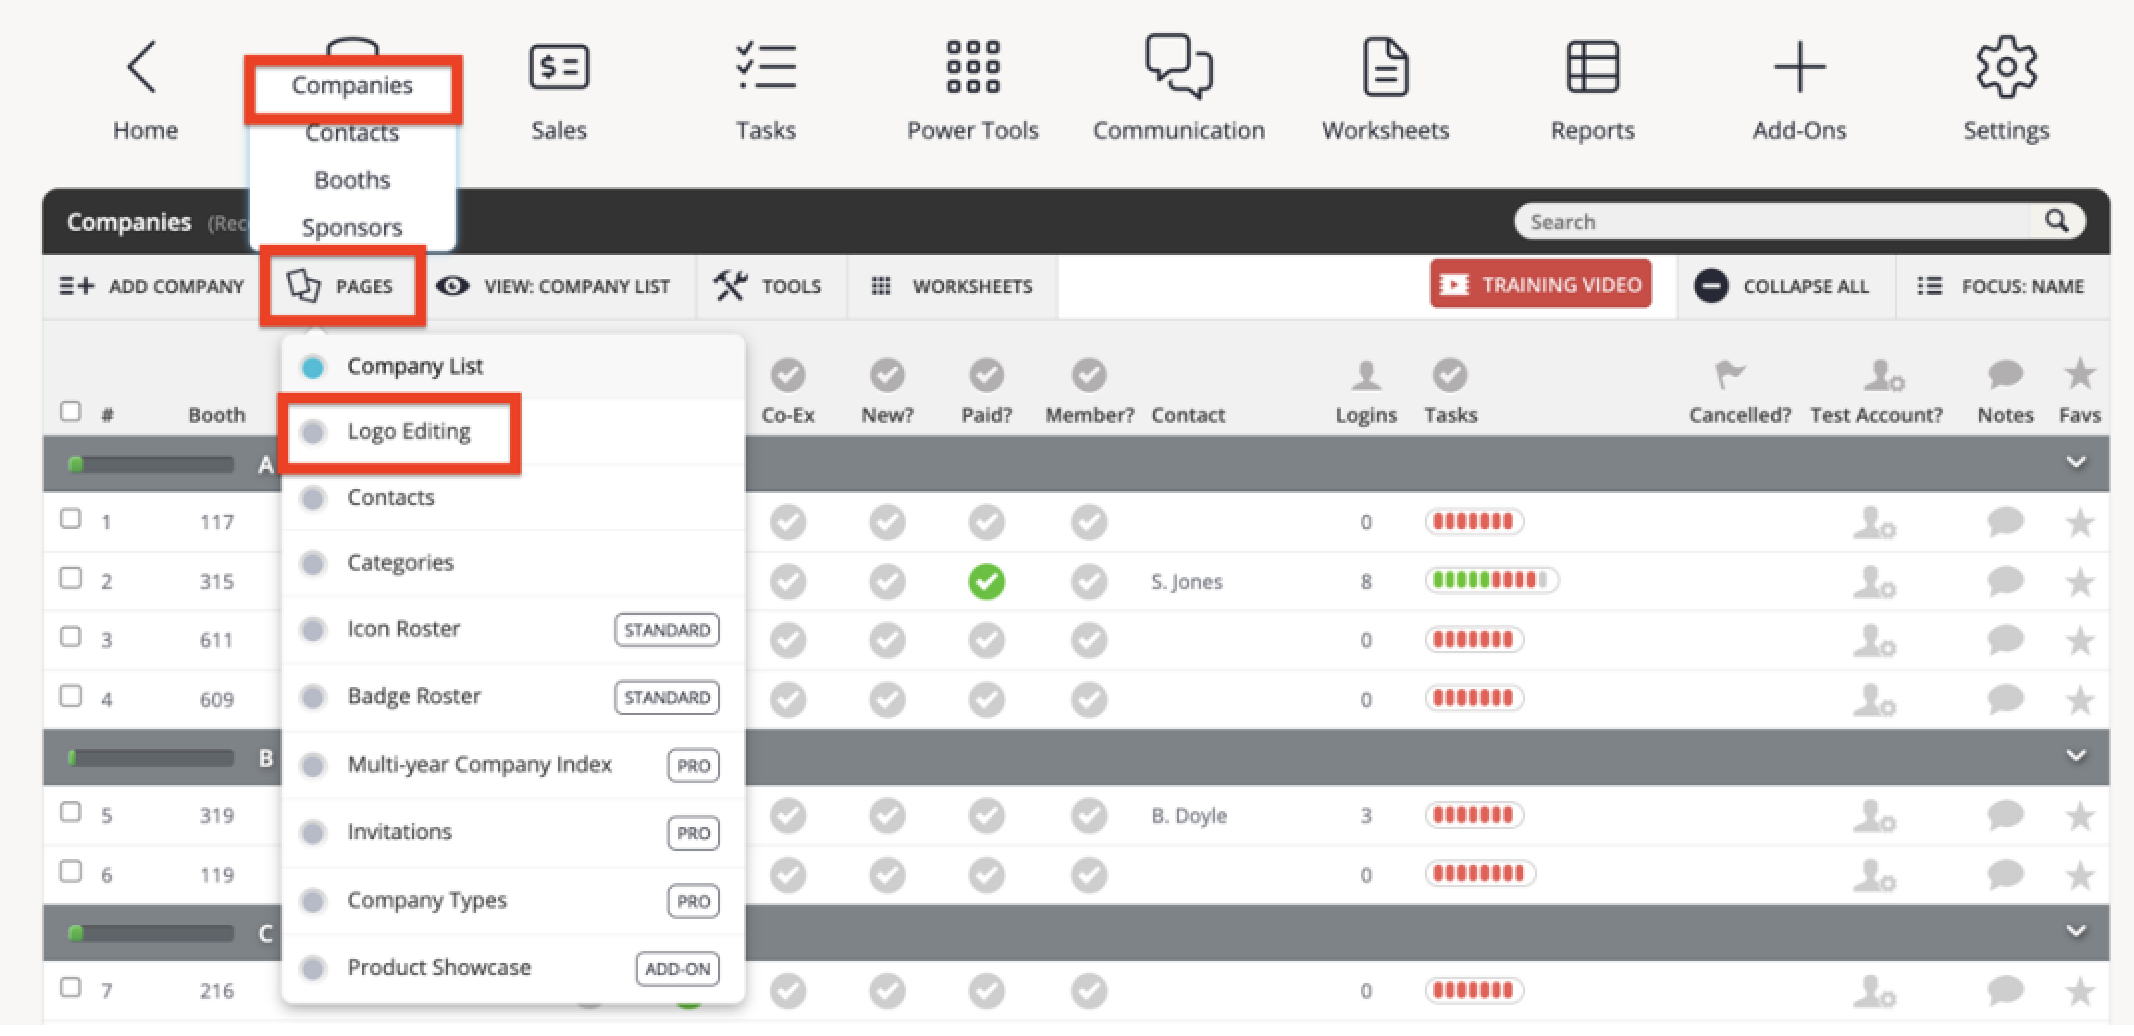Open the Worksheets document icon

point(1386,67)
